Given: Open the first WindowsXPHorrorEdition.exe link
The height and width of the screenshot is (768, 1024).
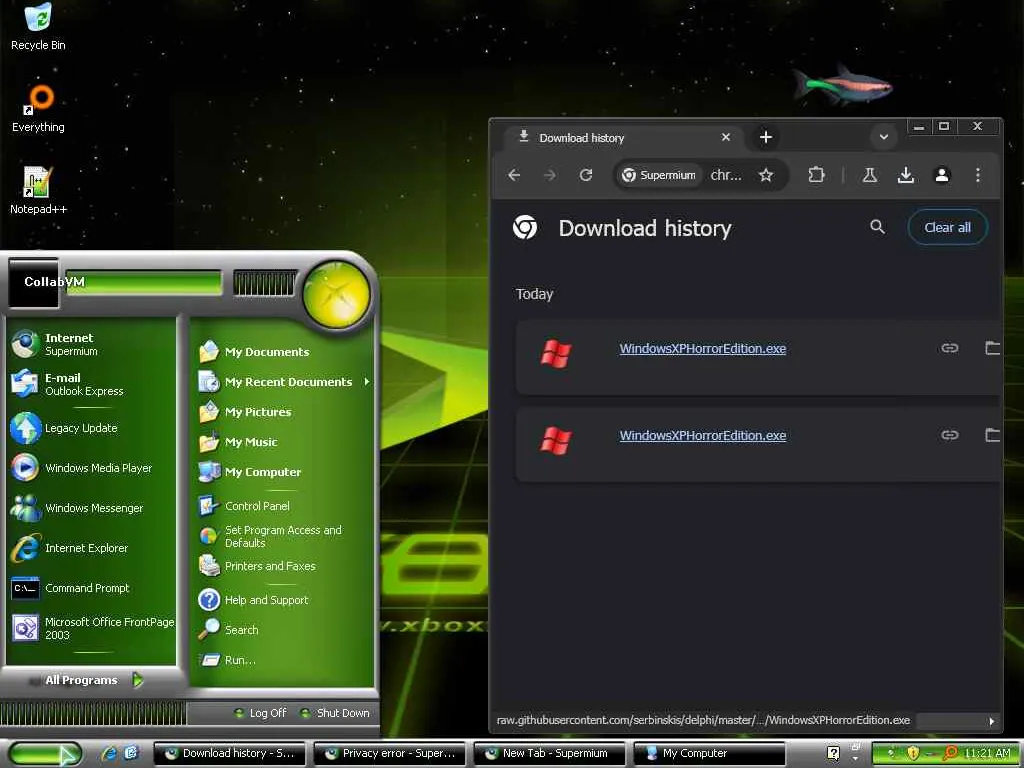Looking at the screenshot, I should coord(703,349).
